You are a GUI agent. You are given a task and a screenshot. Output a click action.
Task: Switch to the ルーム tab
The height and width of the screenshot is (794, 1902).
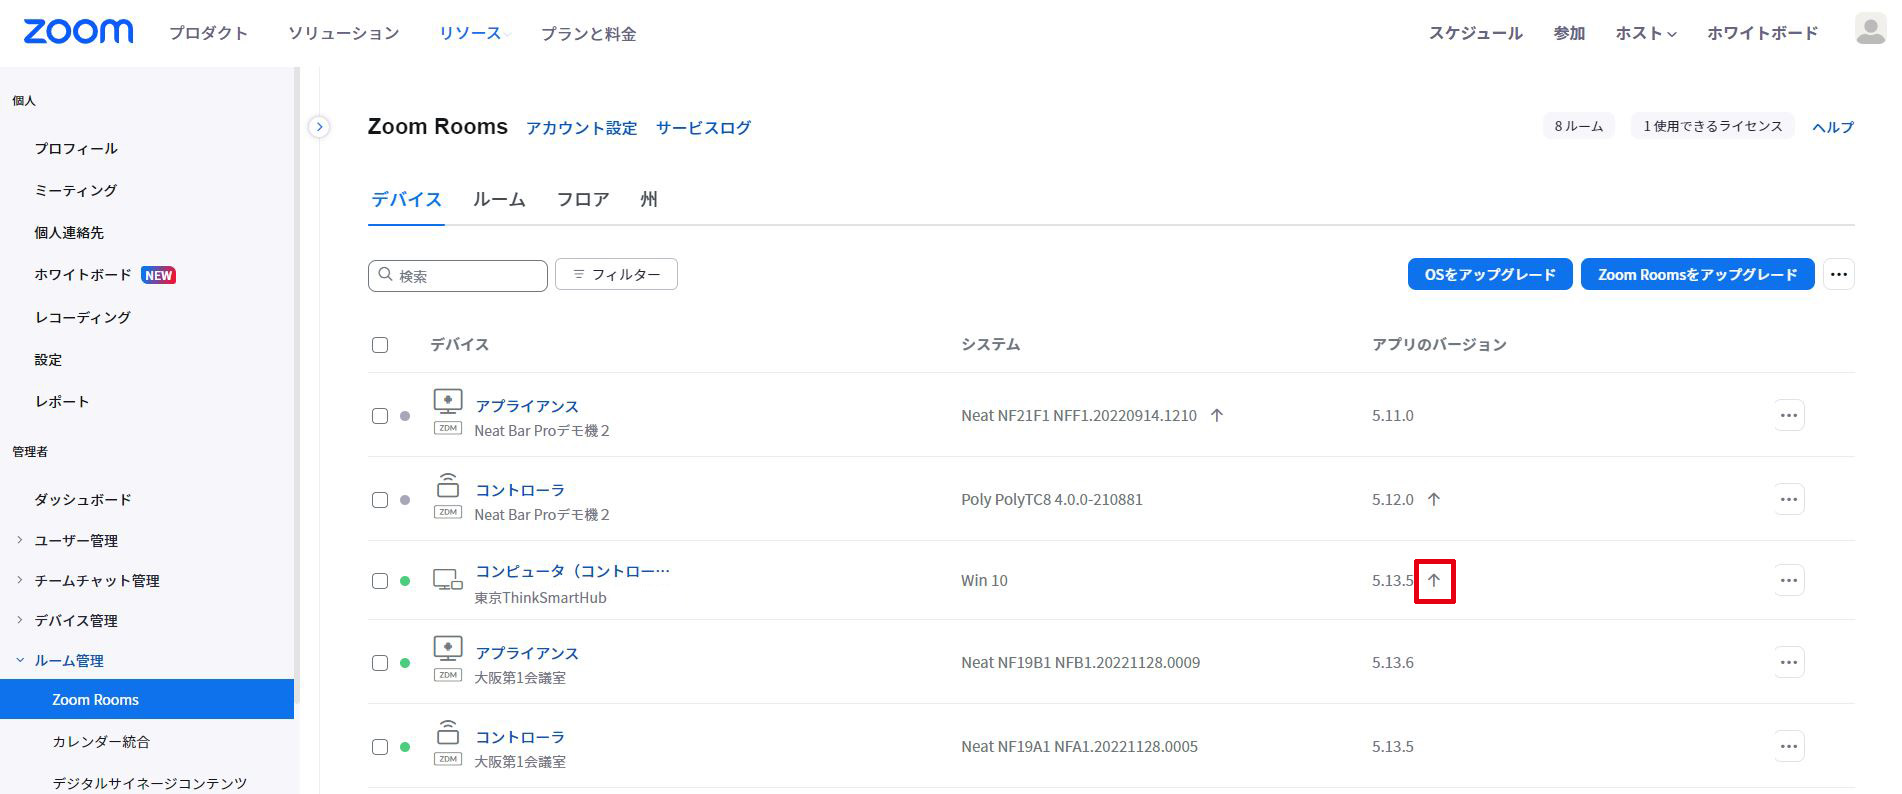tap(499, 199)
